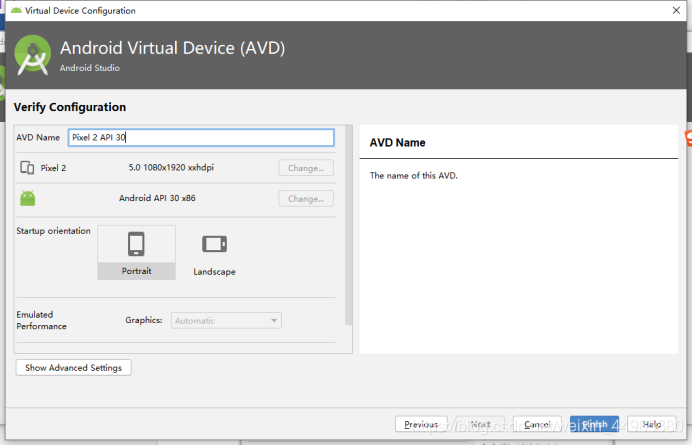The width and height of the screenshot is (693, 445).
Task: Open the Graphics dropdown
Action: tap(226, 321)
